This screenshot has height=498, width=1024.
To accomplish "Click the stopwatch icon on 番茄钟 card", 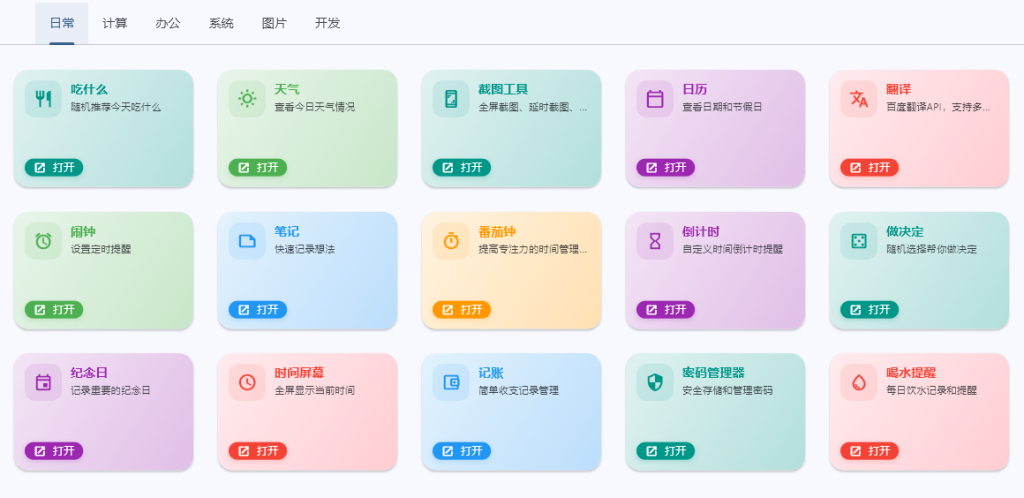I will pyautogui.click(x=451, y=241).
